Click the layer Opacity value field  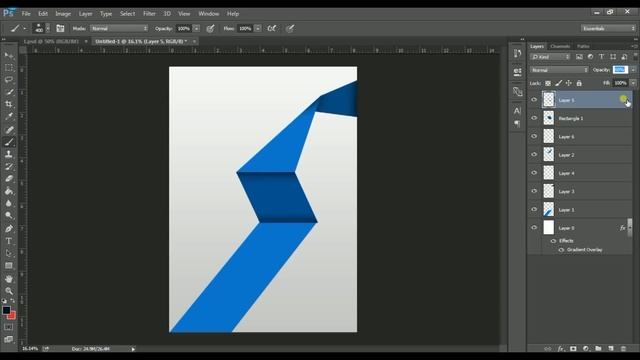[x=620, y=70]
